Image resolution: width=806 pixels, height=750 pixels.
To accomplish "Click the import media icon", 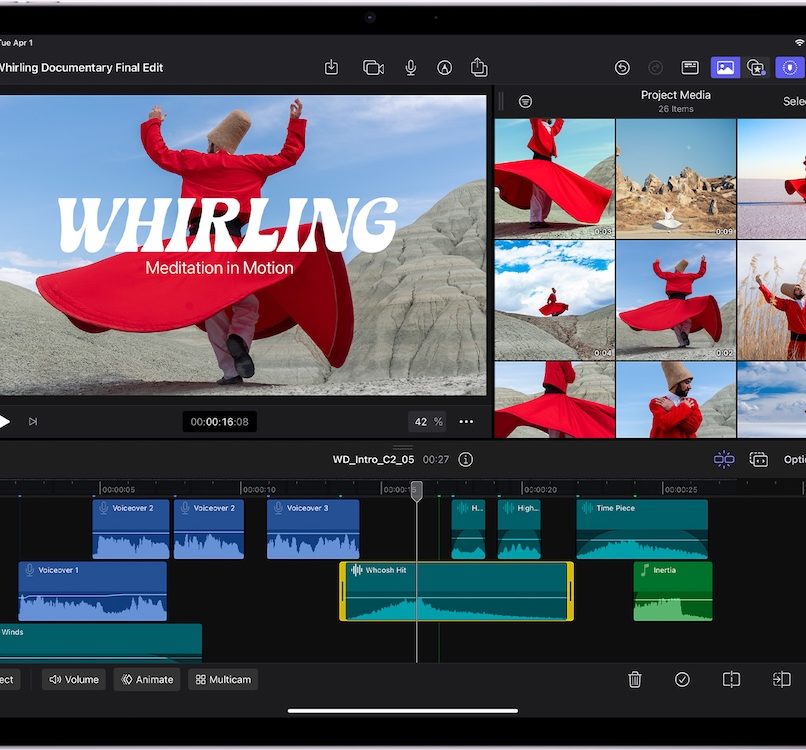I will [x=332, y=68].
